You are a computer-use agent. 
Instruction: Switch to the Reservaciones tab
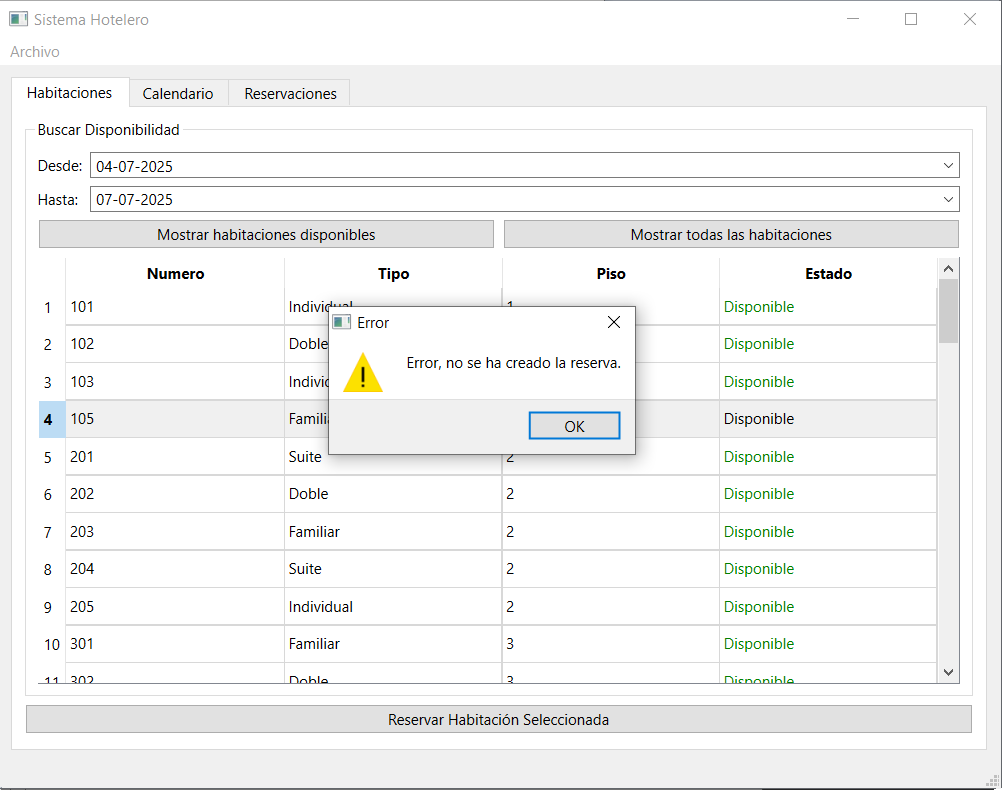(290, 93)
